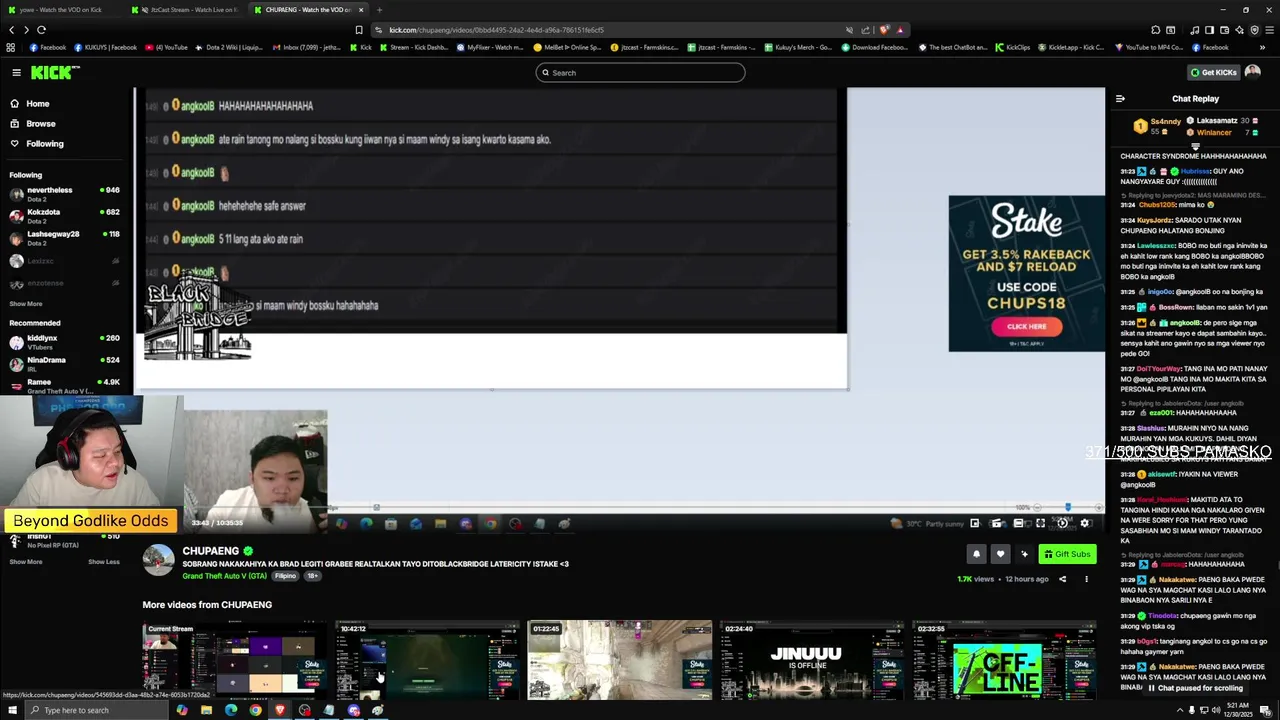This screenshot has width=1280, height=720.
Task: Open Microsoft Edge from the taskbar
Action: (231, 710)
